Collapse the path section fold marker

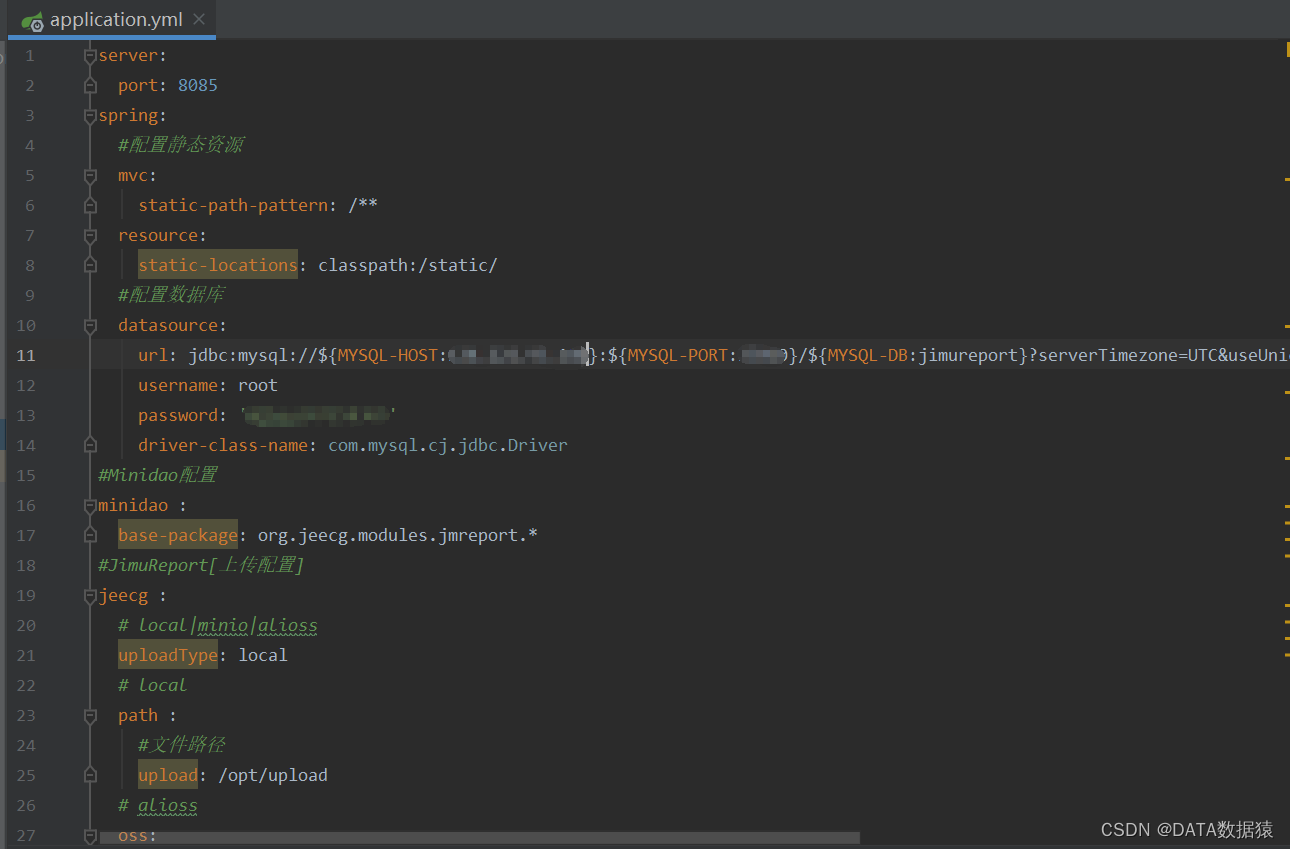click(x=90, y=716)
